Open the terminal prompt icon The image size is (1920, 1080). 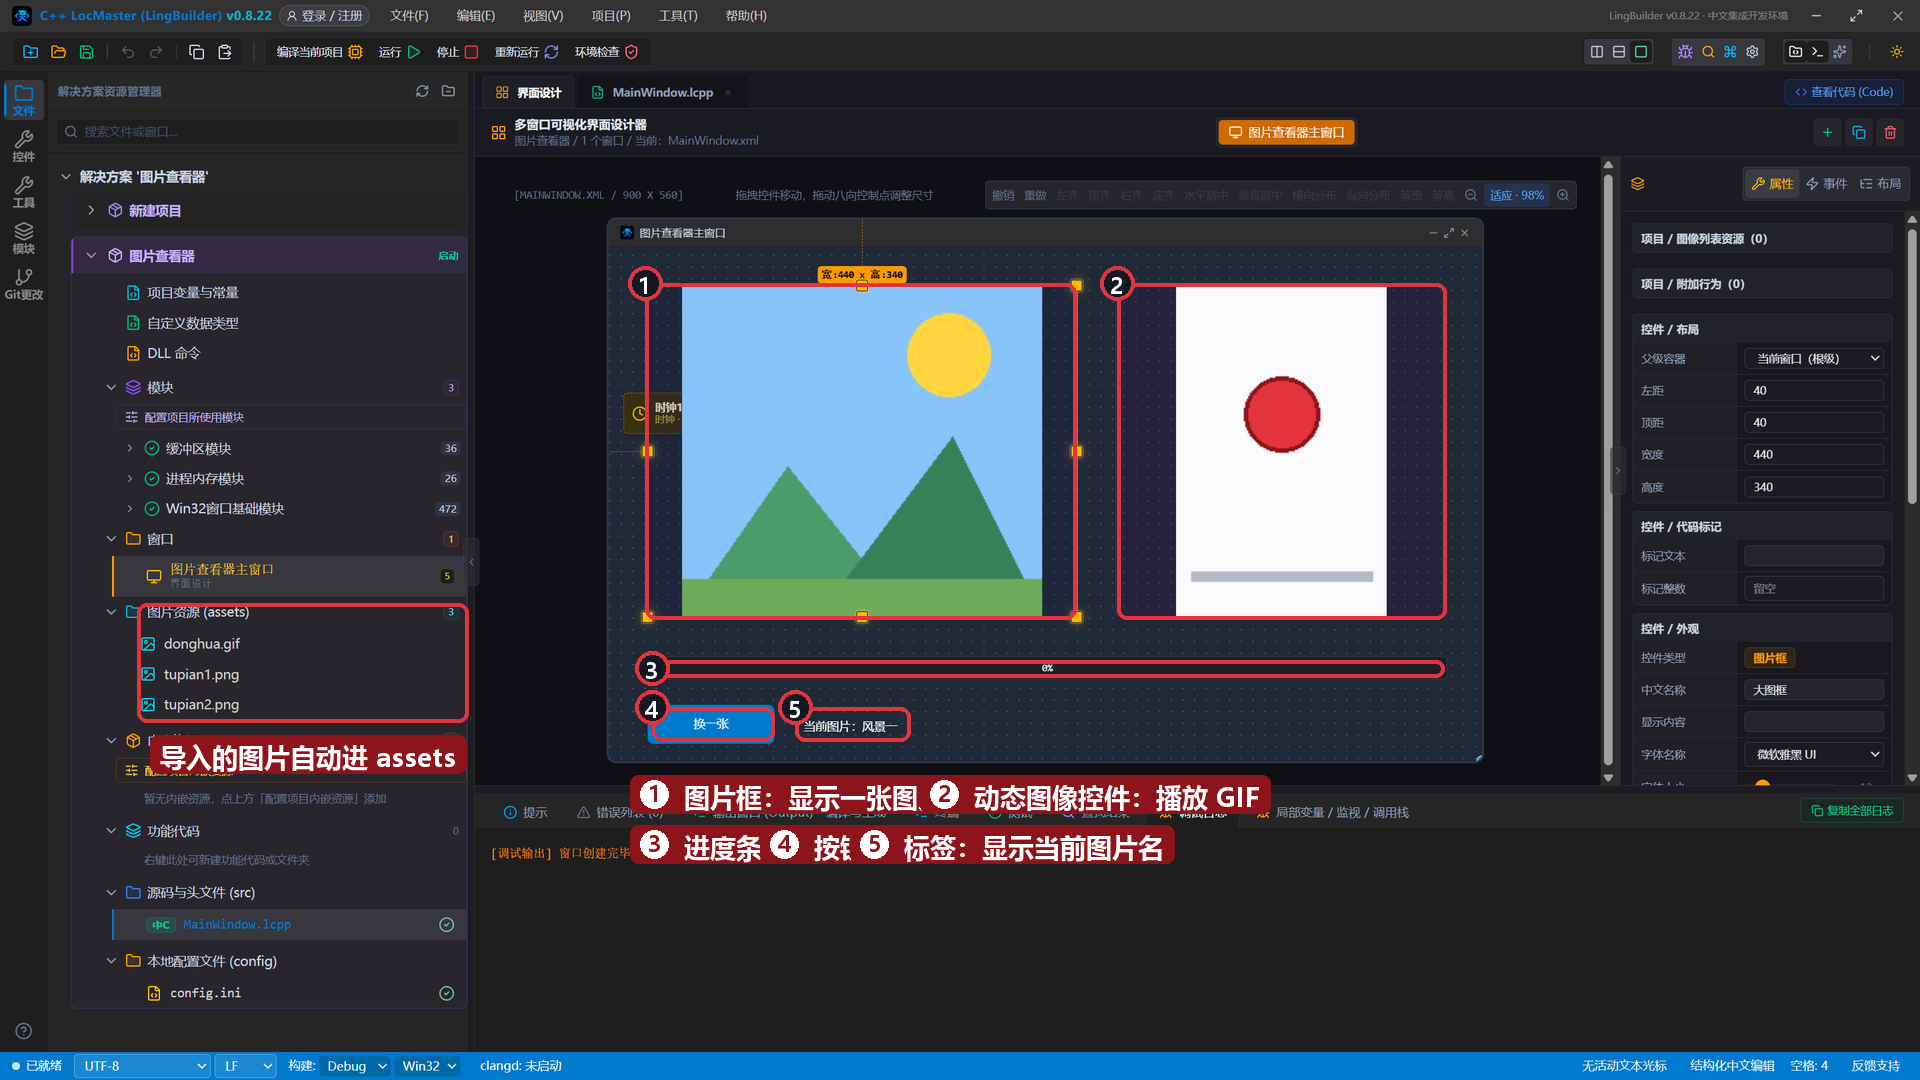coord(1817,52)
